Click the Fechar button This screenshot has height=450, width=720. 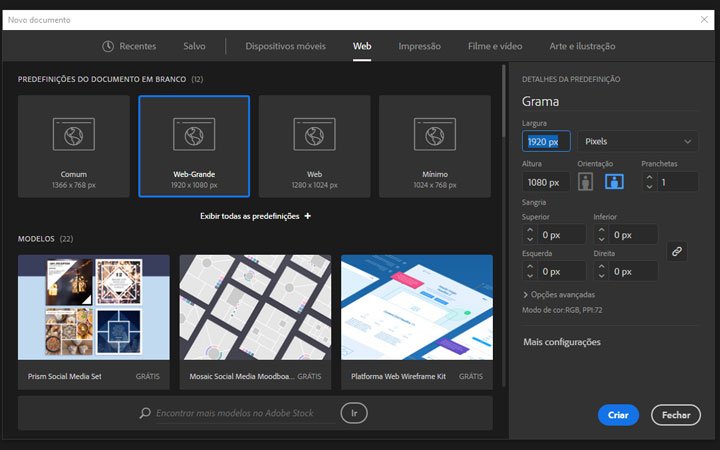676,415
